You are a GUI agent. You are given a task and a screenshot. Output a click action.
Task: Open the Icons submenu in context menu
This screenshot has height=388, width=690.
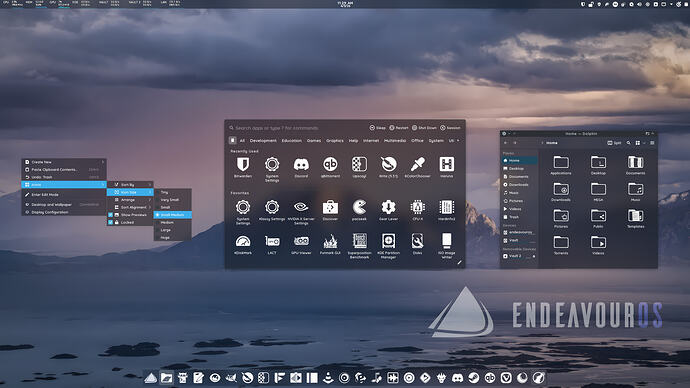pyautogui.click(x=64, y=184)
